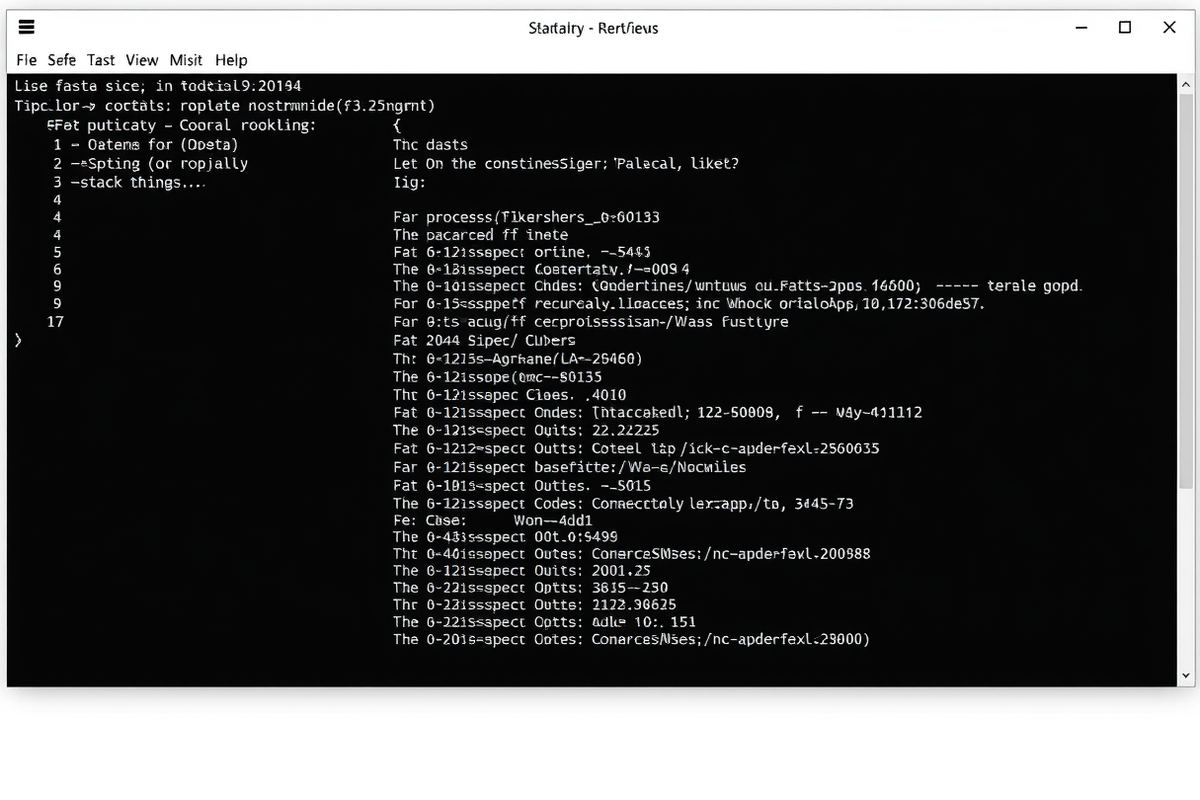
Task: Click the line ending "Outtes. -_5015"
Action: tap(521, 485)
